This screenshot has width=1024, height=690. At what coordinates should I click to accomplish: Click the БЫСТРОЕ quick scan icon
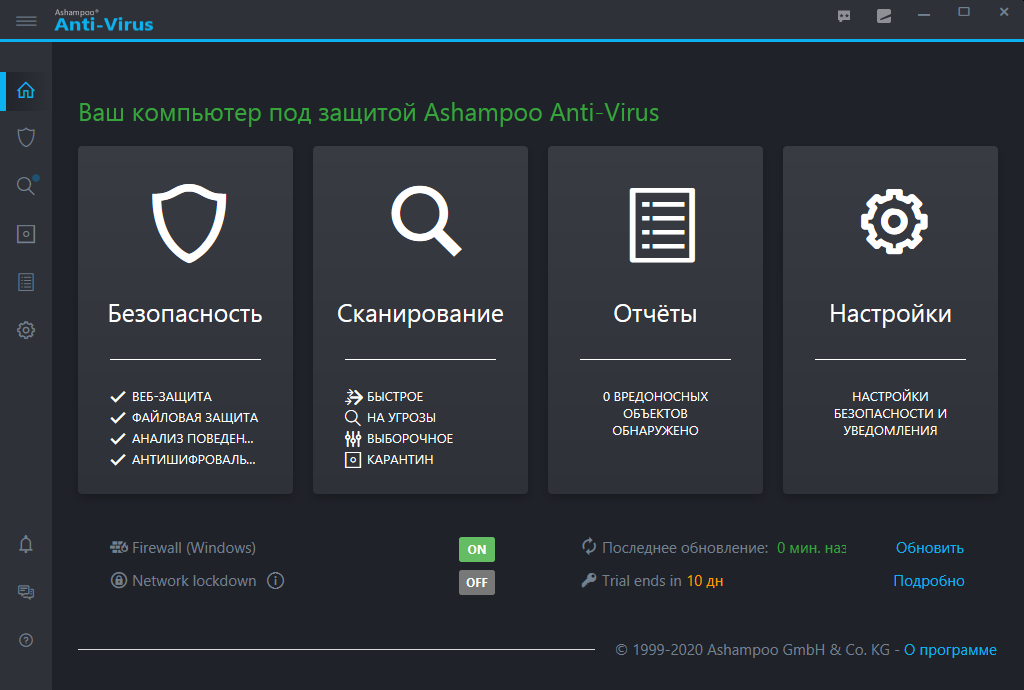pyautogui.click(x=353, y=396)
